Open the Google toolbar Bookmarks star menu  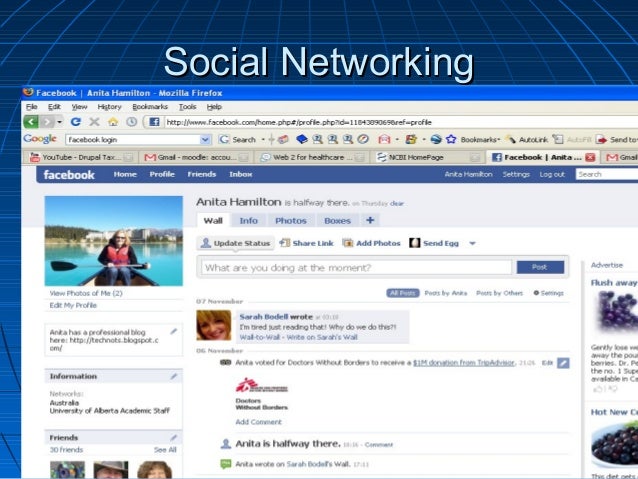472,140
